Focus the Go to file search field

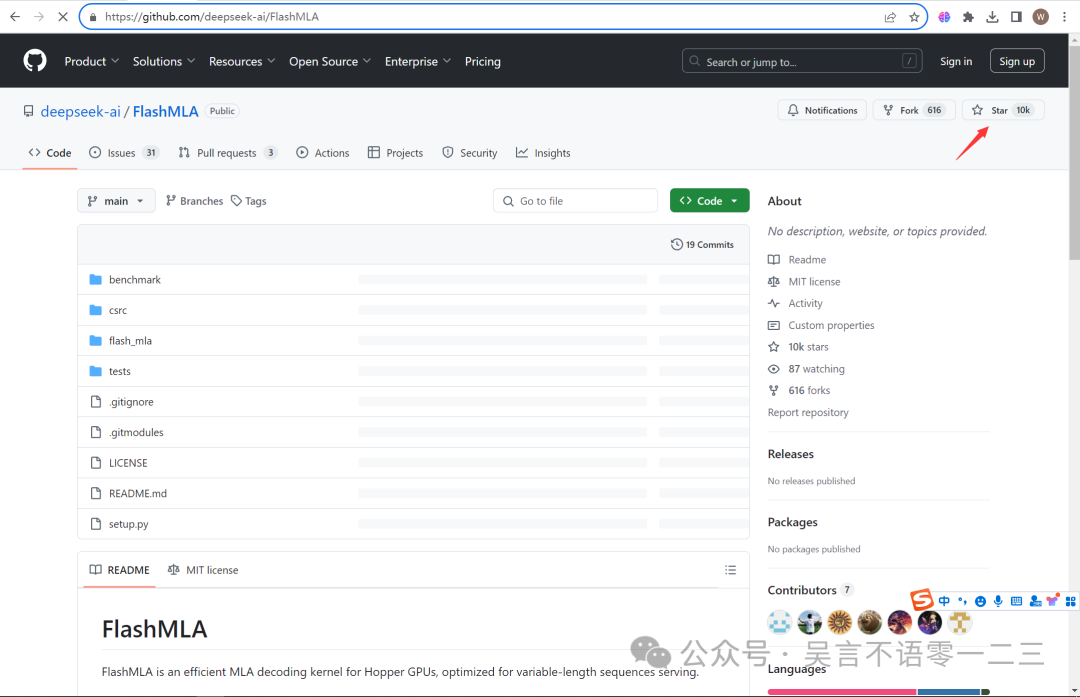coord(575,201)
